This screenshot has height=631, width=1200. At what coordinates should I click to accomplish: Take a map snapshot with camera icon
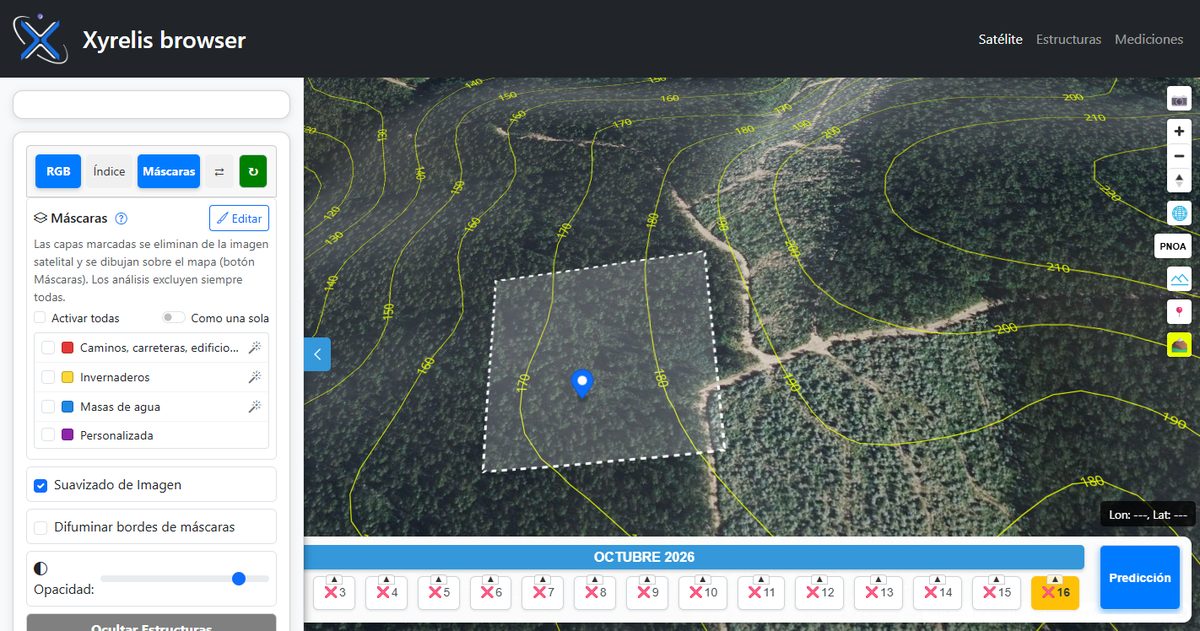pyautogui.click(x=1180, y=100)
